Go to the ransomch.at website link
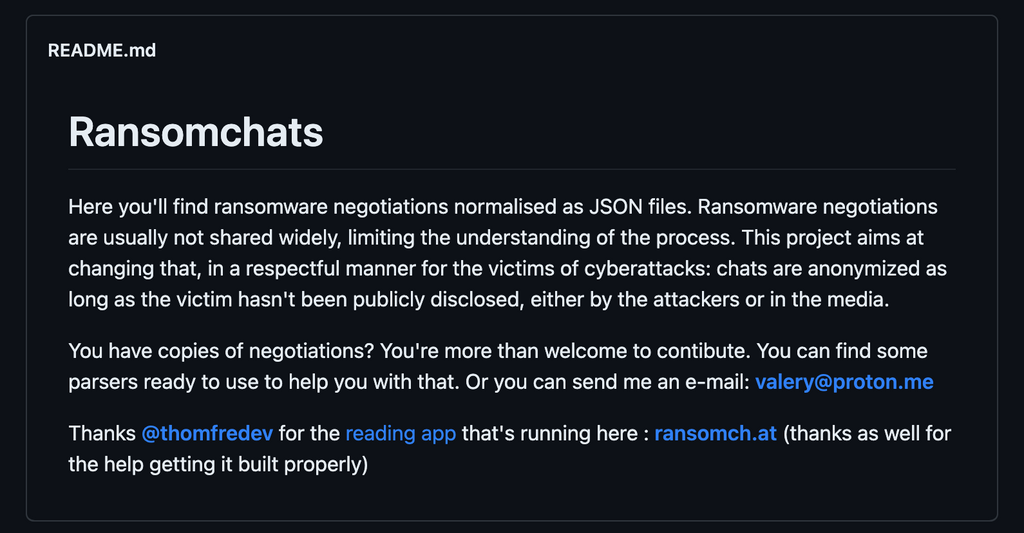1024x533 pixels. pos(715,433)
